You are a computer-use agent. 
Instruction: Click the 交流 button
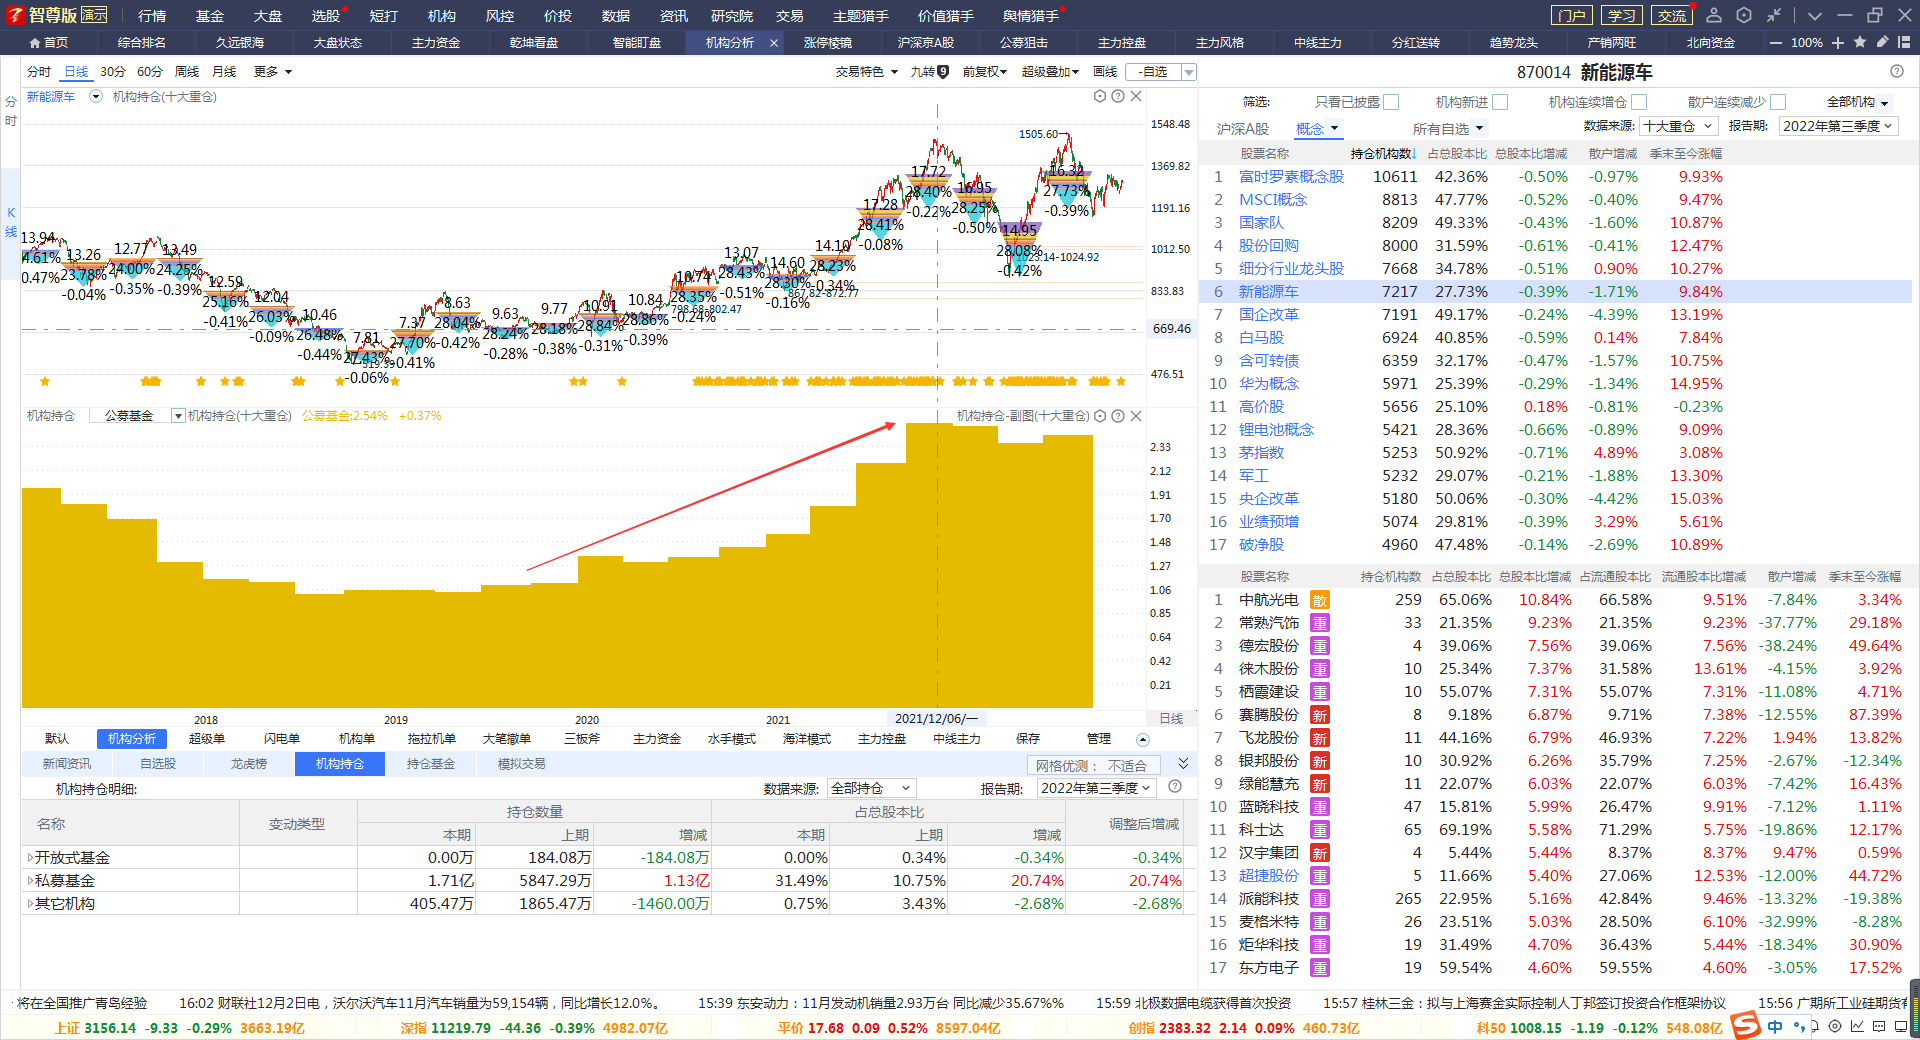1671,15
